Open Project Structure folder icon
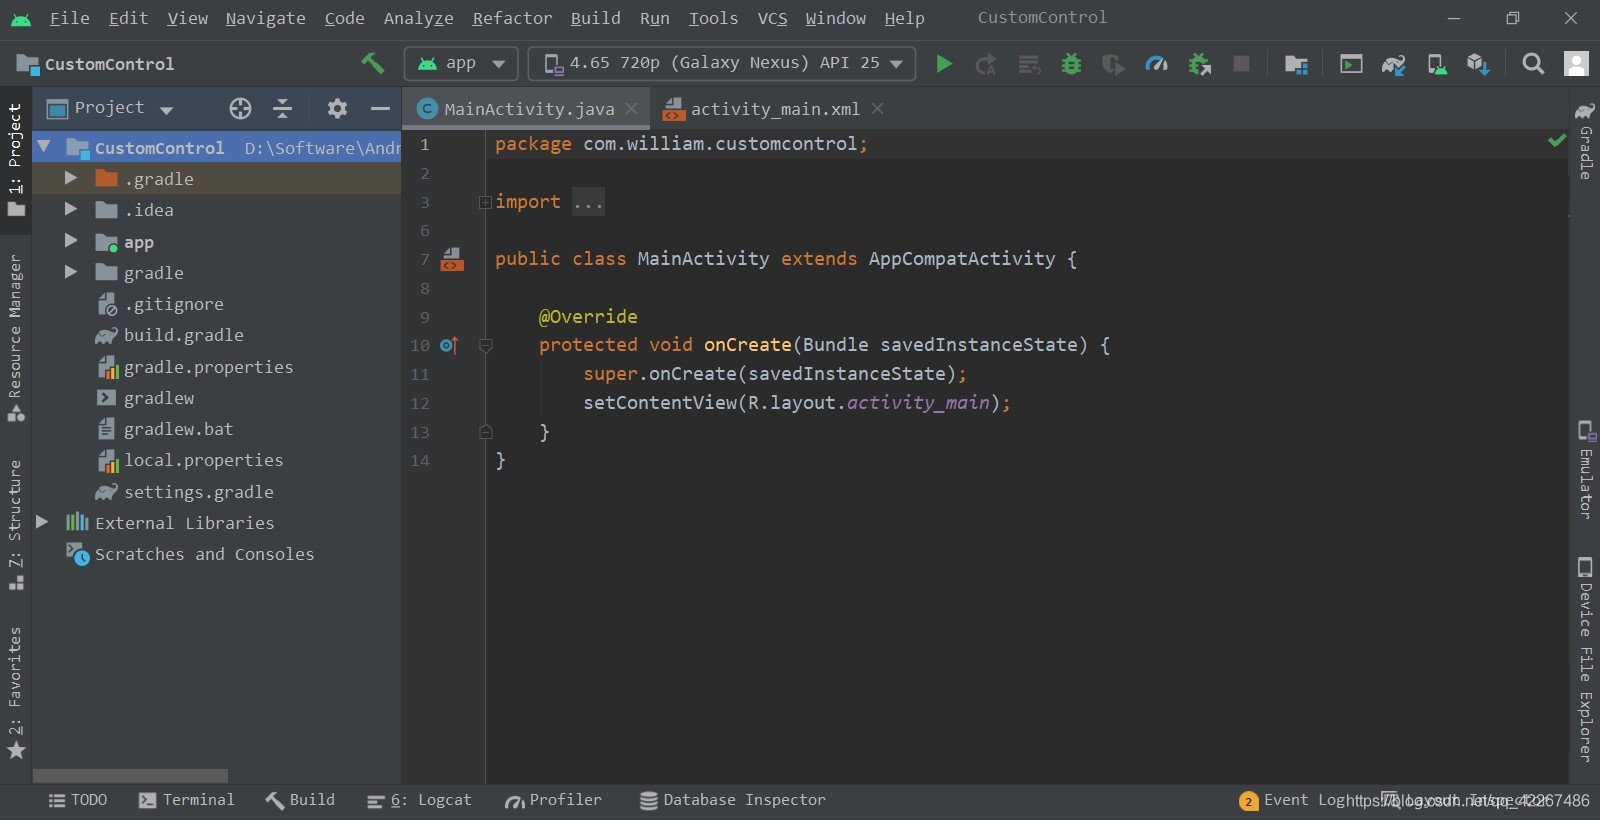Screen dimensions: 1600x820 tap(1296, 64)
